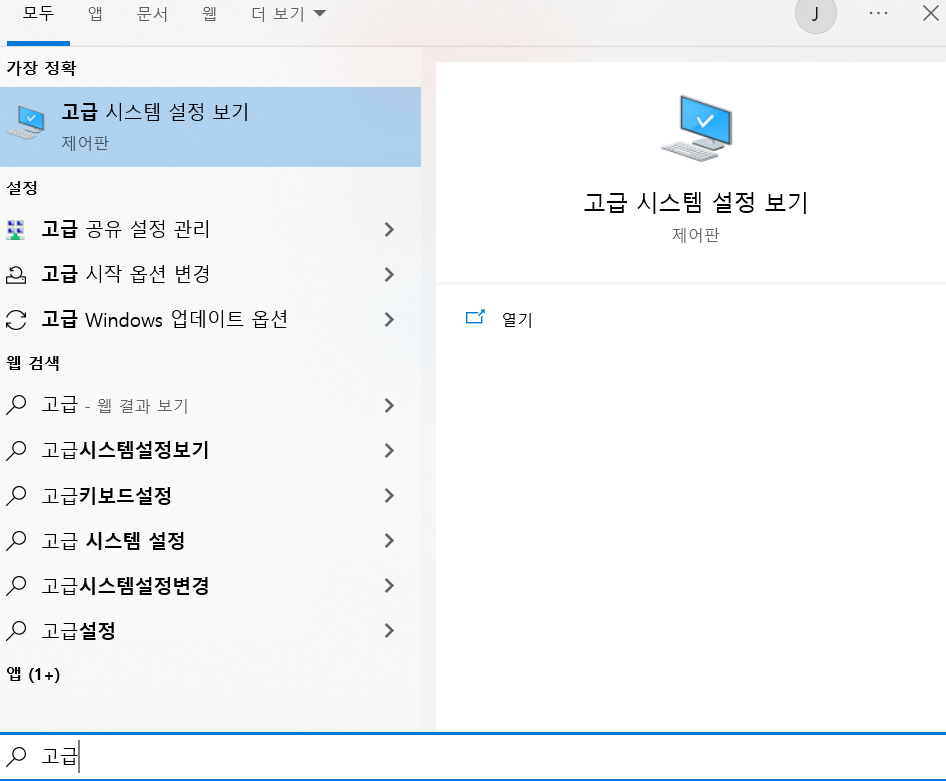Open the 더 보기 dropdown
Viewport: 946px width, 781px height.
point(288,13)
